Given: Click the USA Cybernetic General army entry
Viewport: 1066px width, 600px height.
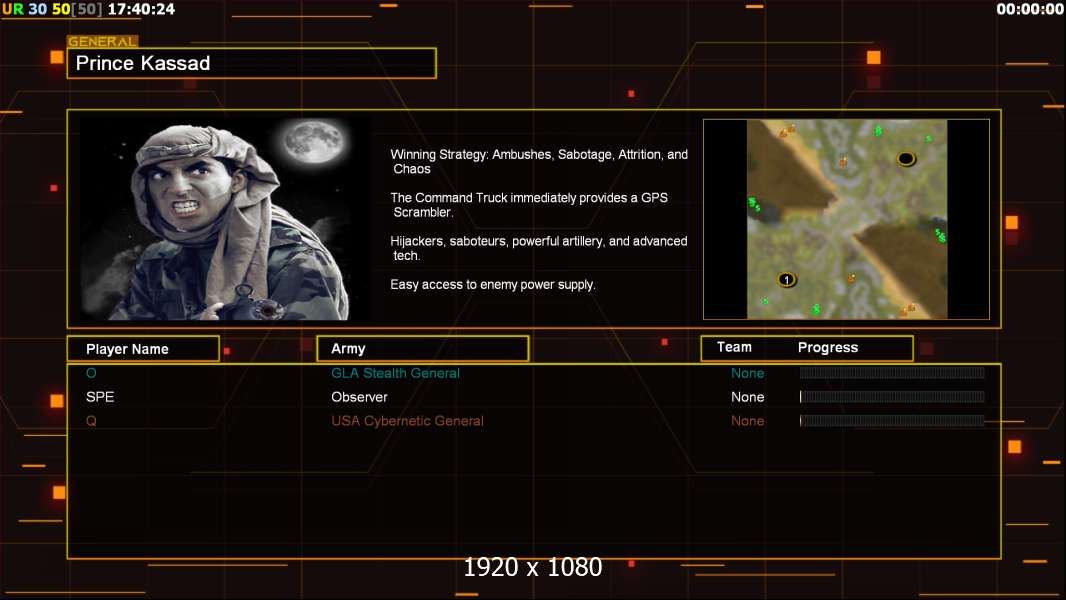Looking at the screenshot, I should coord(407,421).
